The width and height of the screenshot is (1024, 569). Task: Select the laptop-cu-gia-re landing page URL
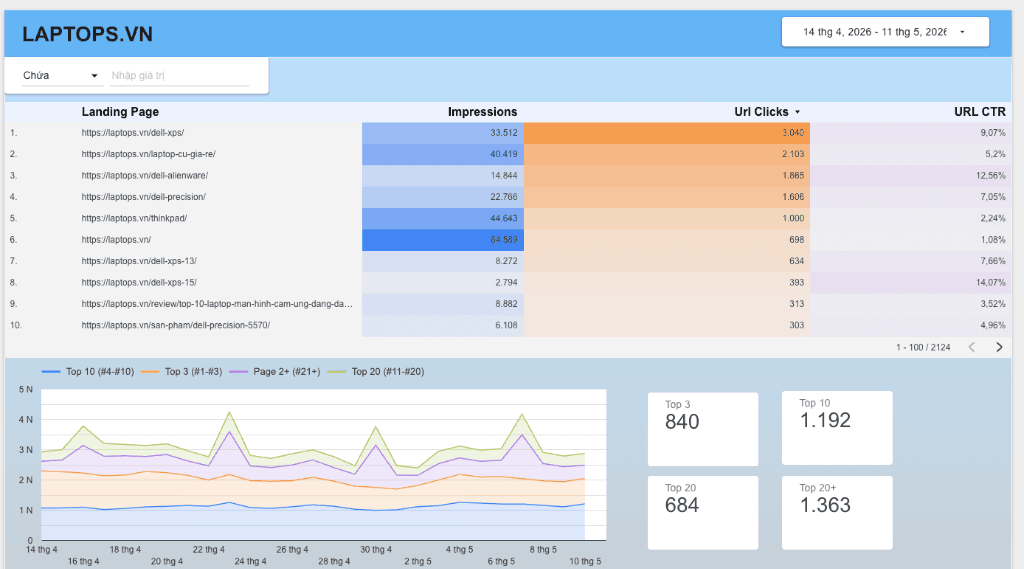pyautogui.click(x=148, y=154)
